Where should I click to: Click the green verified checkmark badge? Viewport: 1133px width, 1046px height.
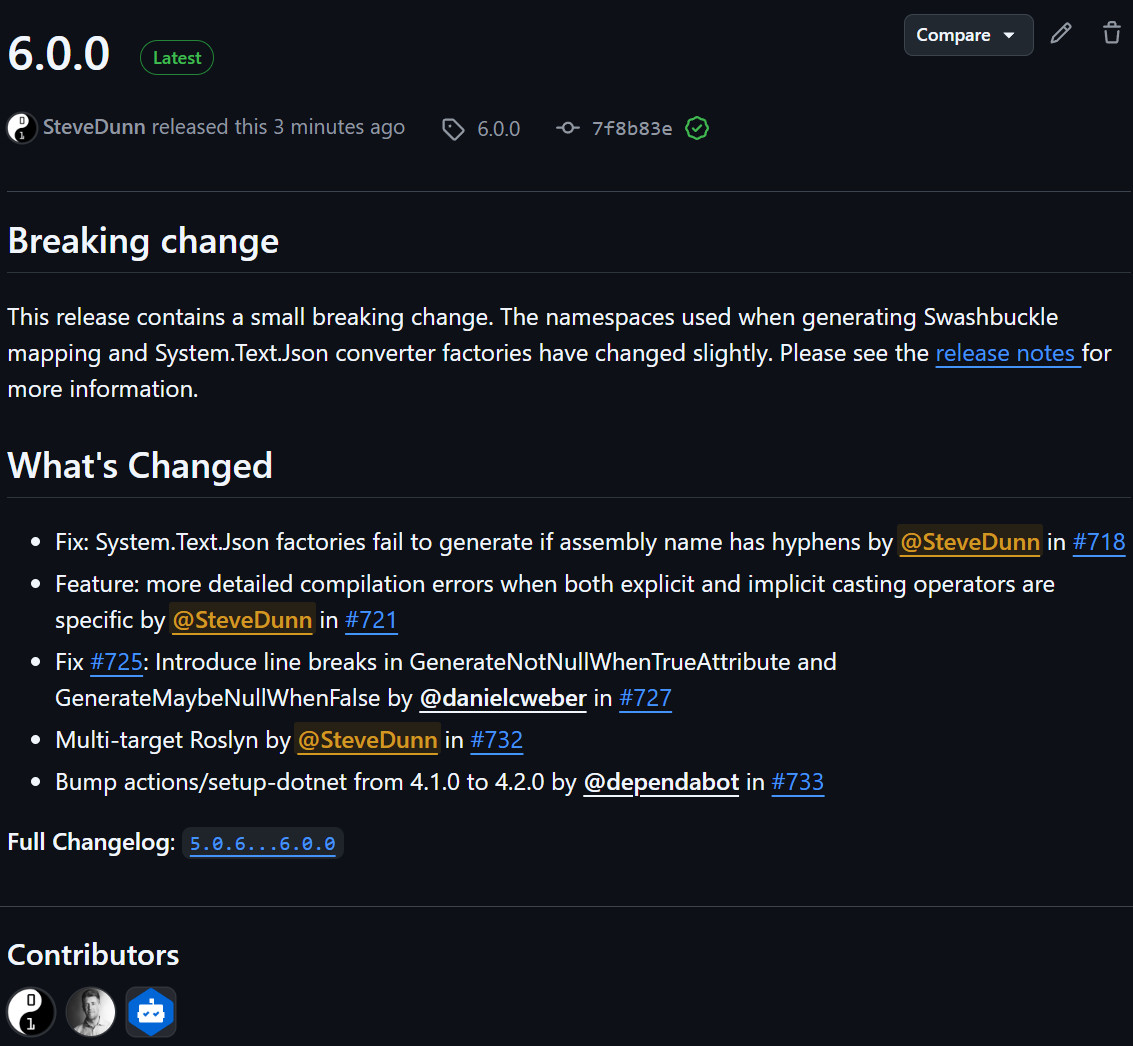pyautogui.click(x=697, y=129)
